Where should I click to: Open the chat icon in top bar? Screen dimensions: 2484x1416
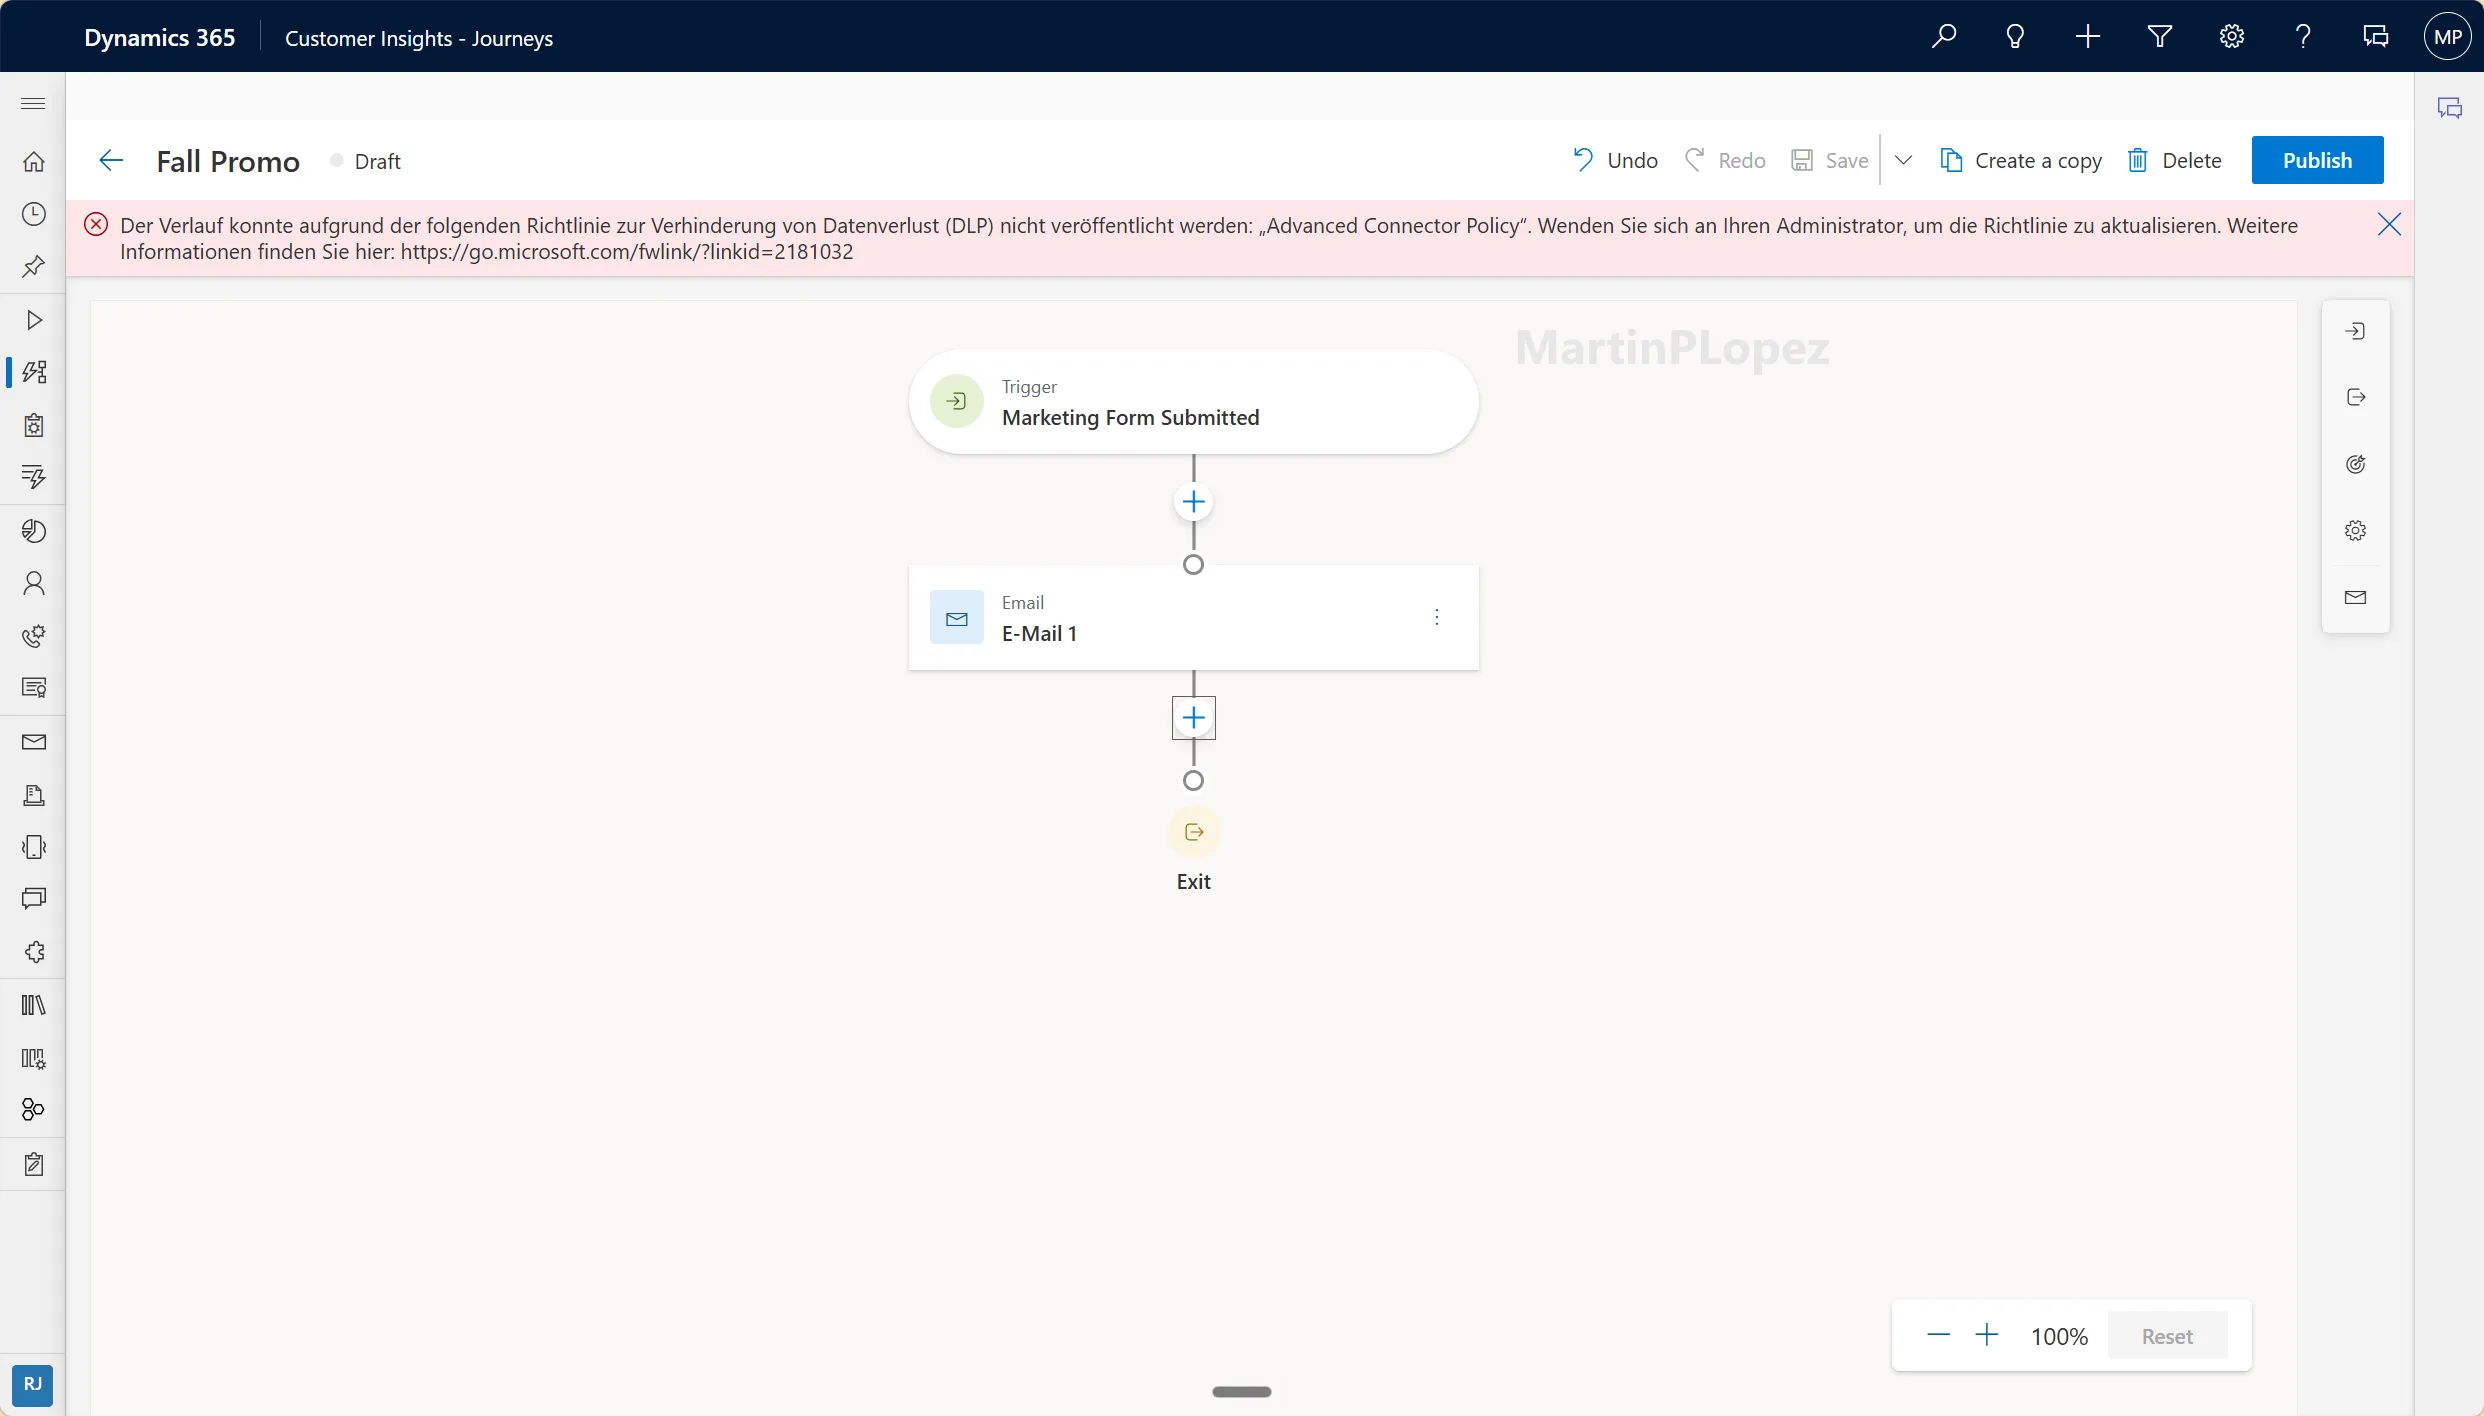(2375, 37)
